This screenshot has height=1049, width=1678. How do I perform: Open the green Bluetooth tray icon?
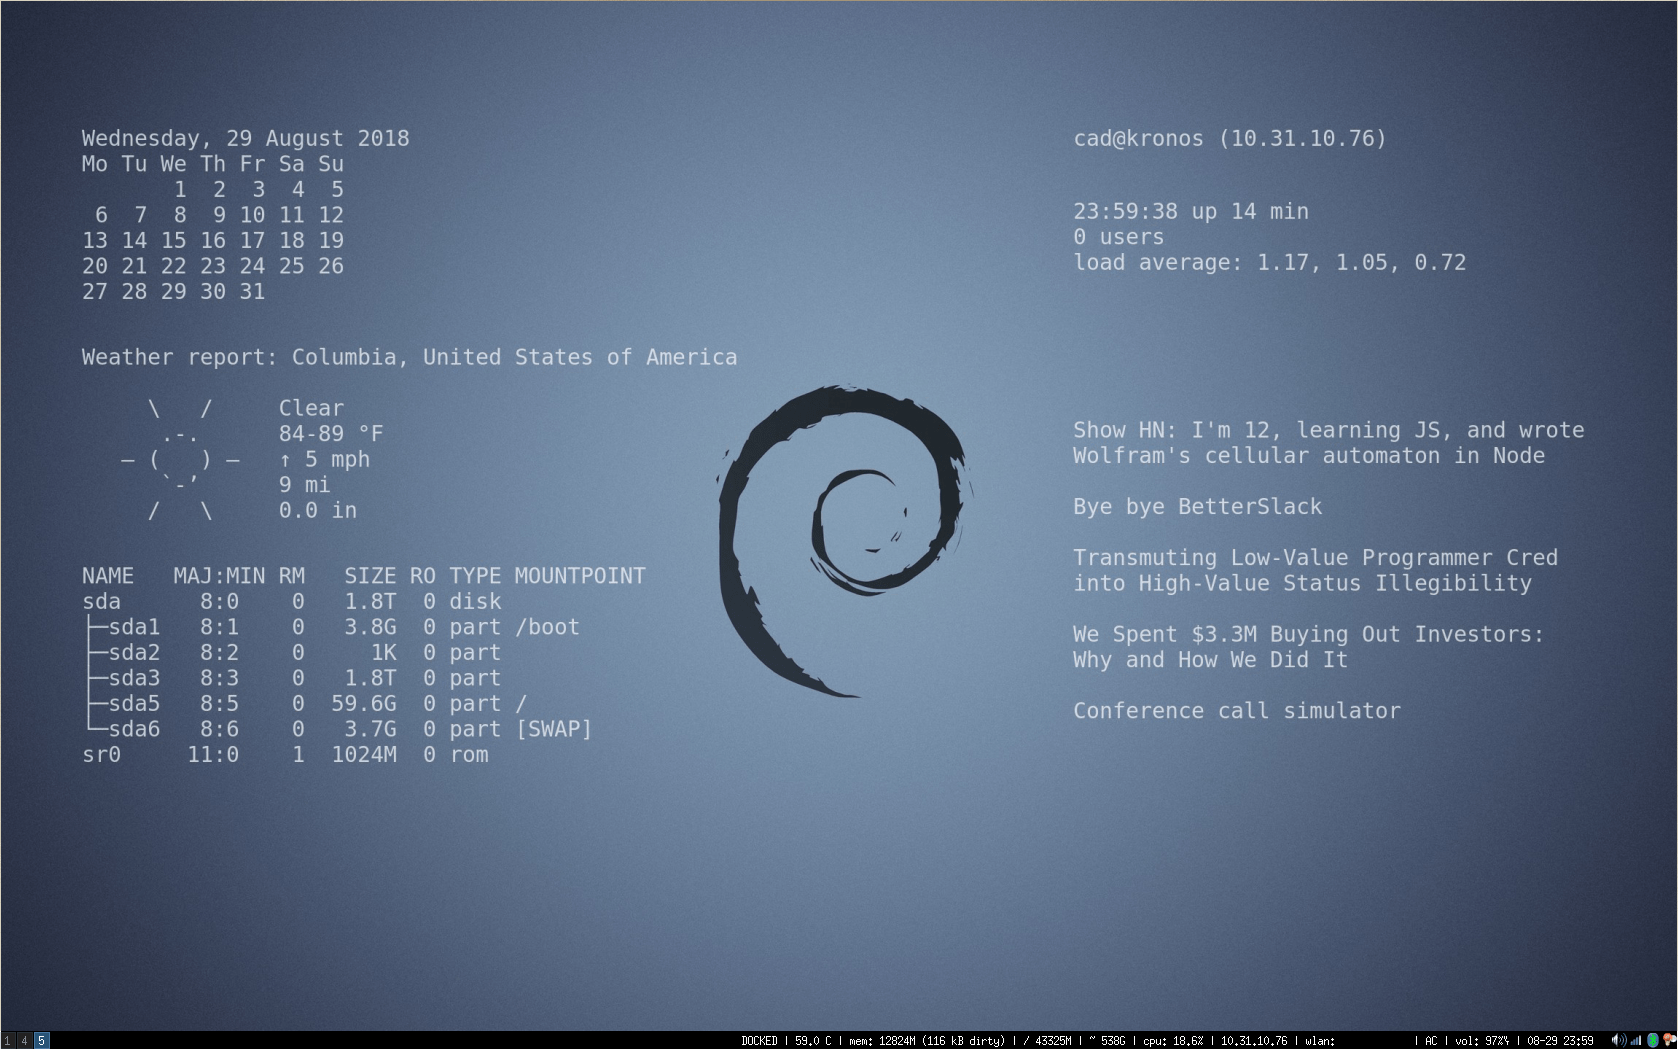(1653, 1040)
